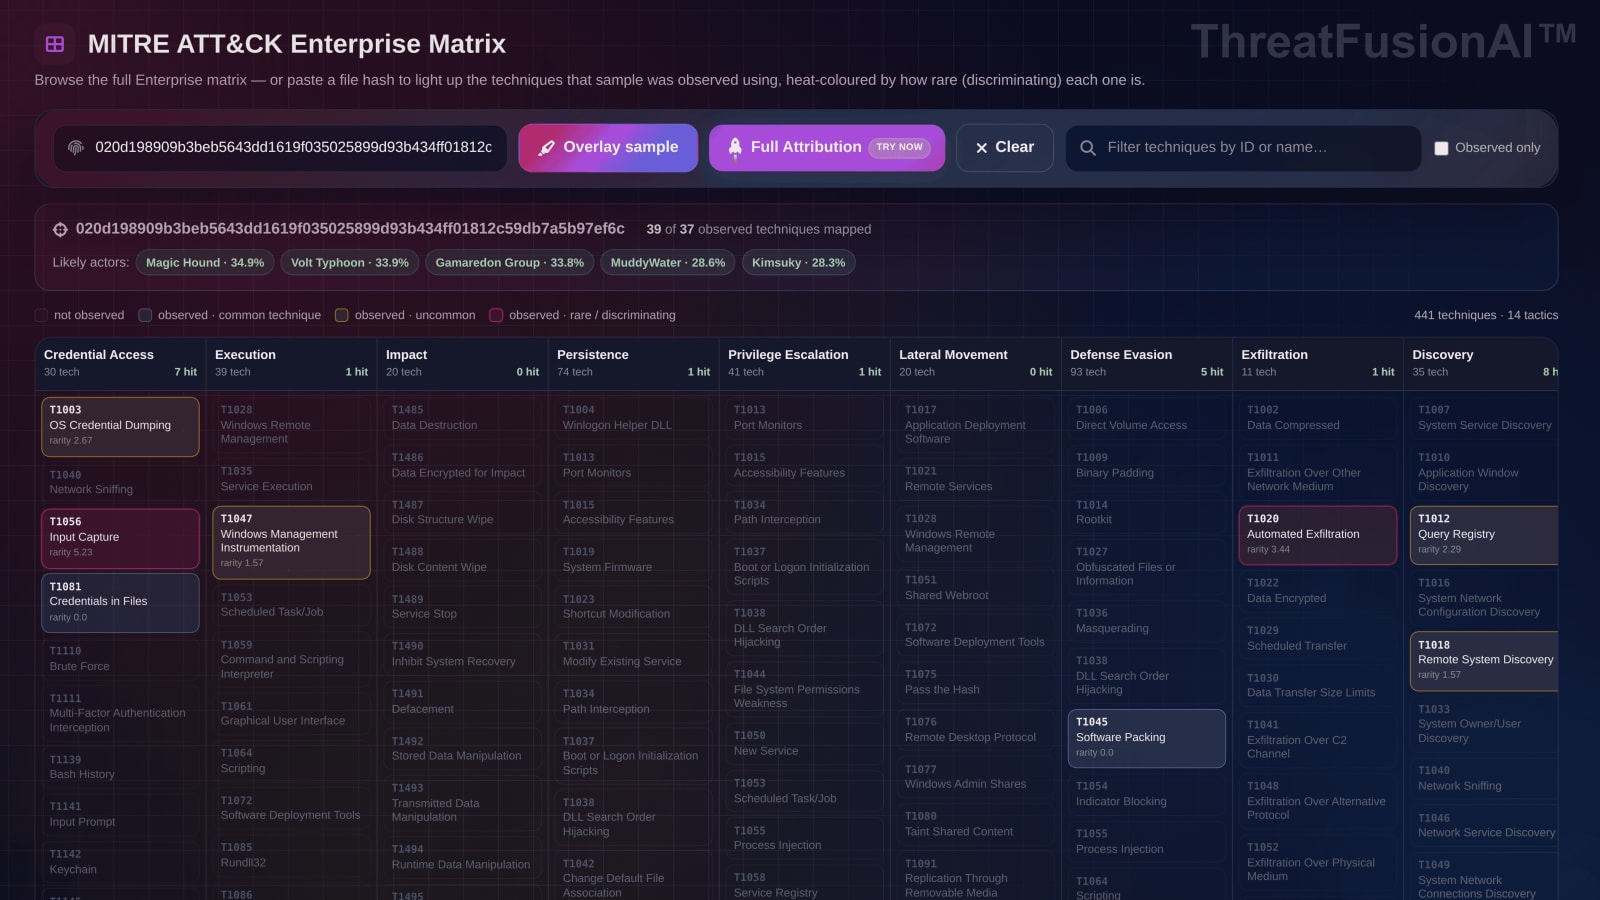Select the Execution tactic header
The image size is (1600, 900).
(x=291, y=363)
